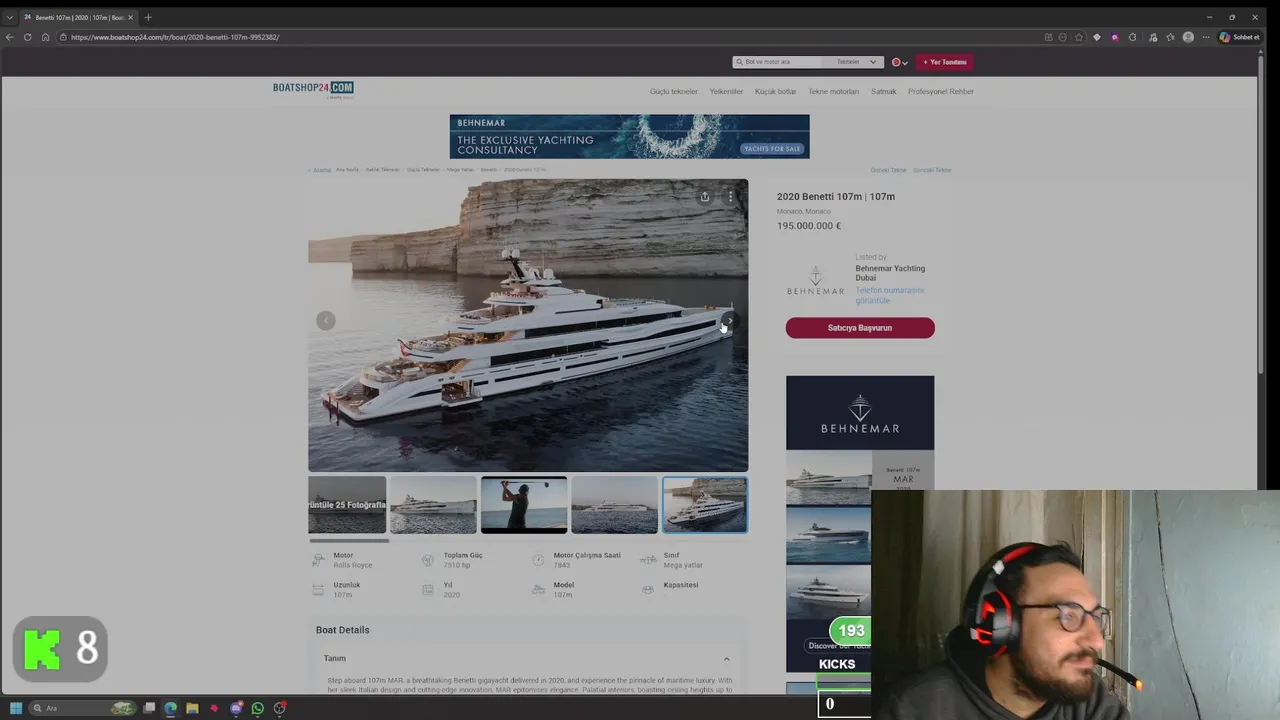
Task: Go to 'Sonraki Tekne' listing
Action: pos(932,170)
